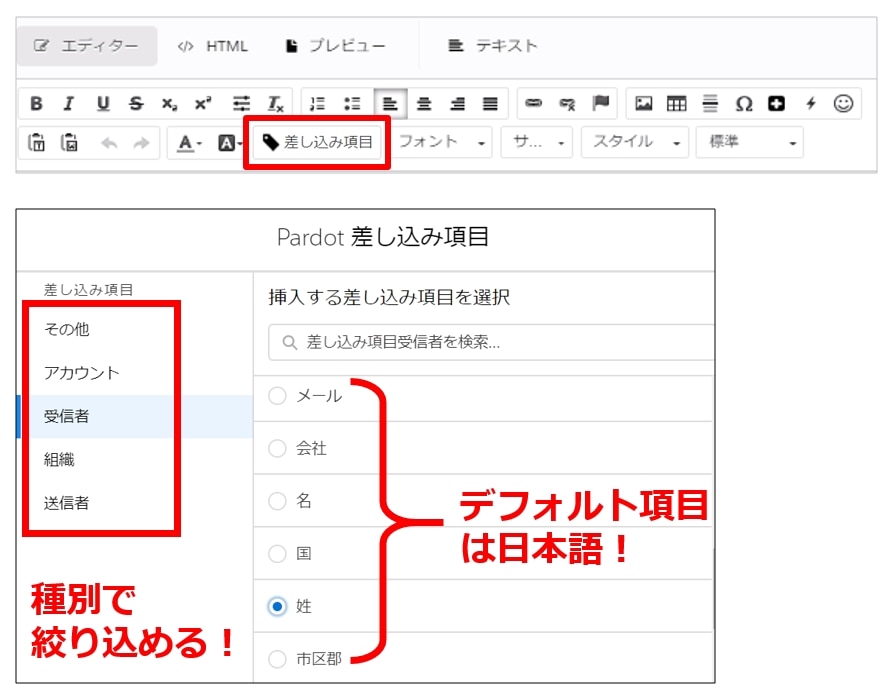Viewport: 894px width, 700px height.
Task: Expand the スタイル dropdown
Action: pos(635,142)
